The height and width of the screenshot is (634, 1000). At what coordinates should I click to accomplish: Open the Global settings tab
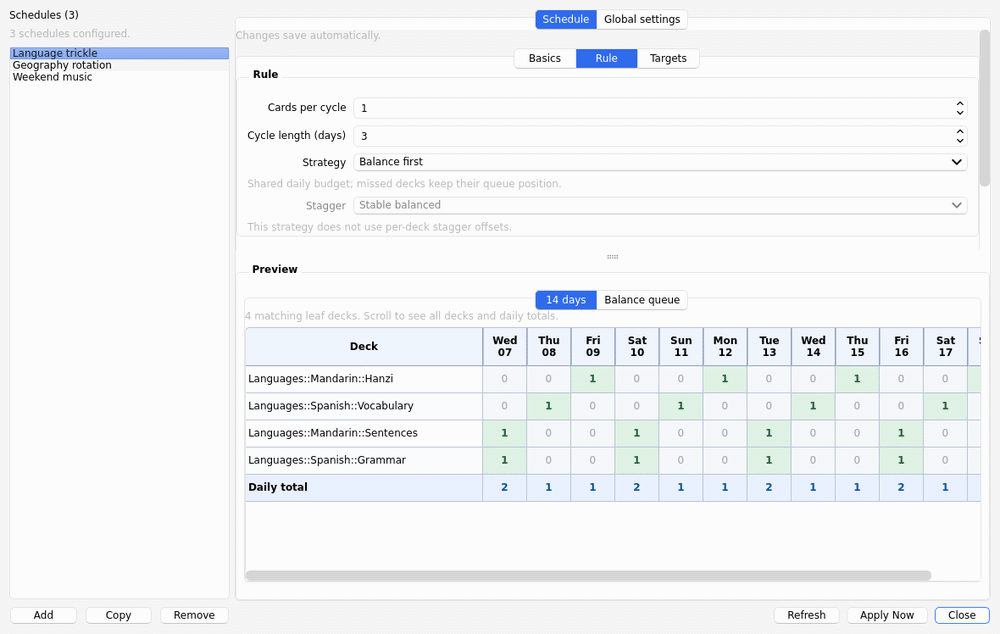[642, 19]
